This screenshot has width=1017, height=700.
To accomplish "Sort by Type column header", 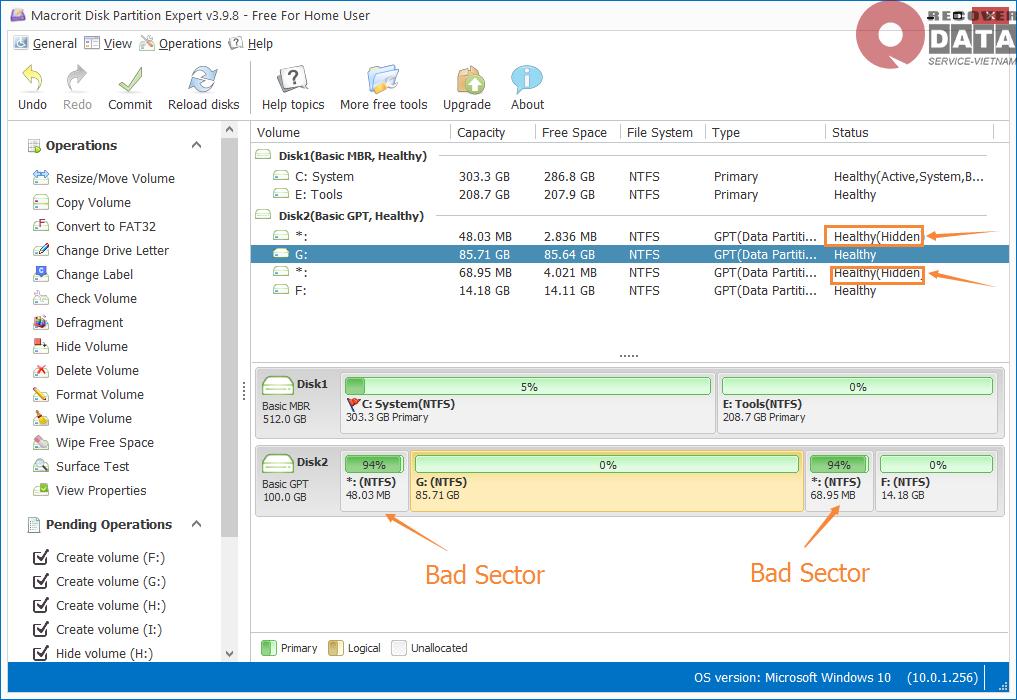I will click(765, 132).
